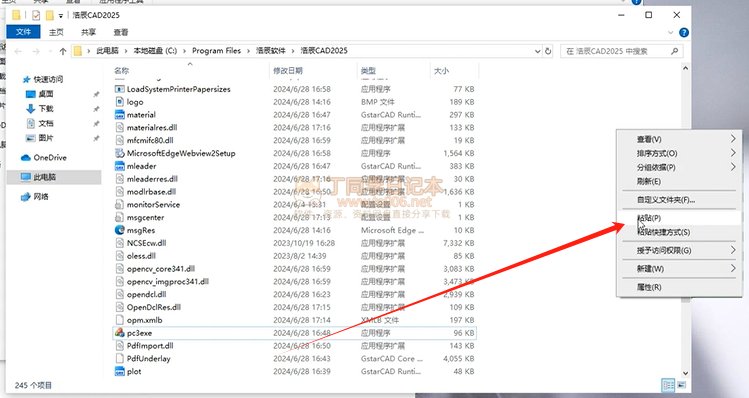Open quick access toolbar customize dropdown
749x398 pixels.
coord(61,16)
